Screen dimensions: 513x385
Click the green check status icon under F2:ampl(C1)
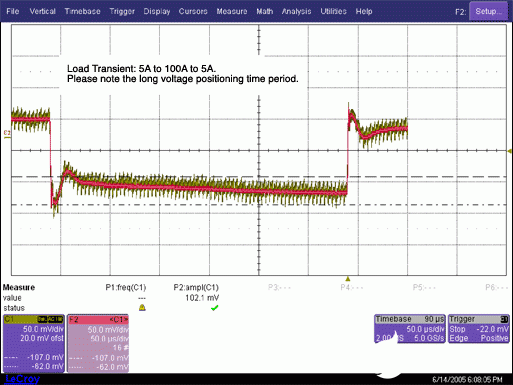tap(215, 308)
